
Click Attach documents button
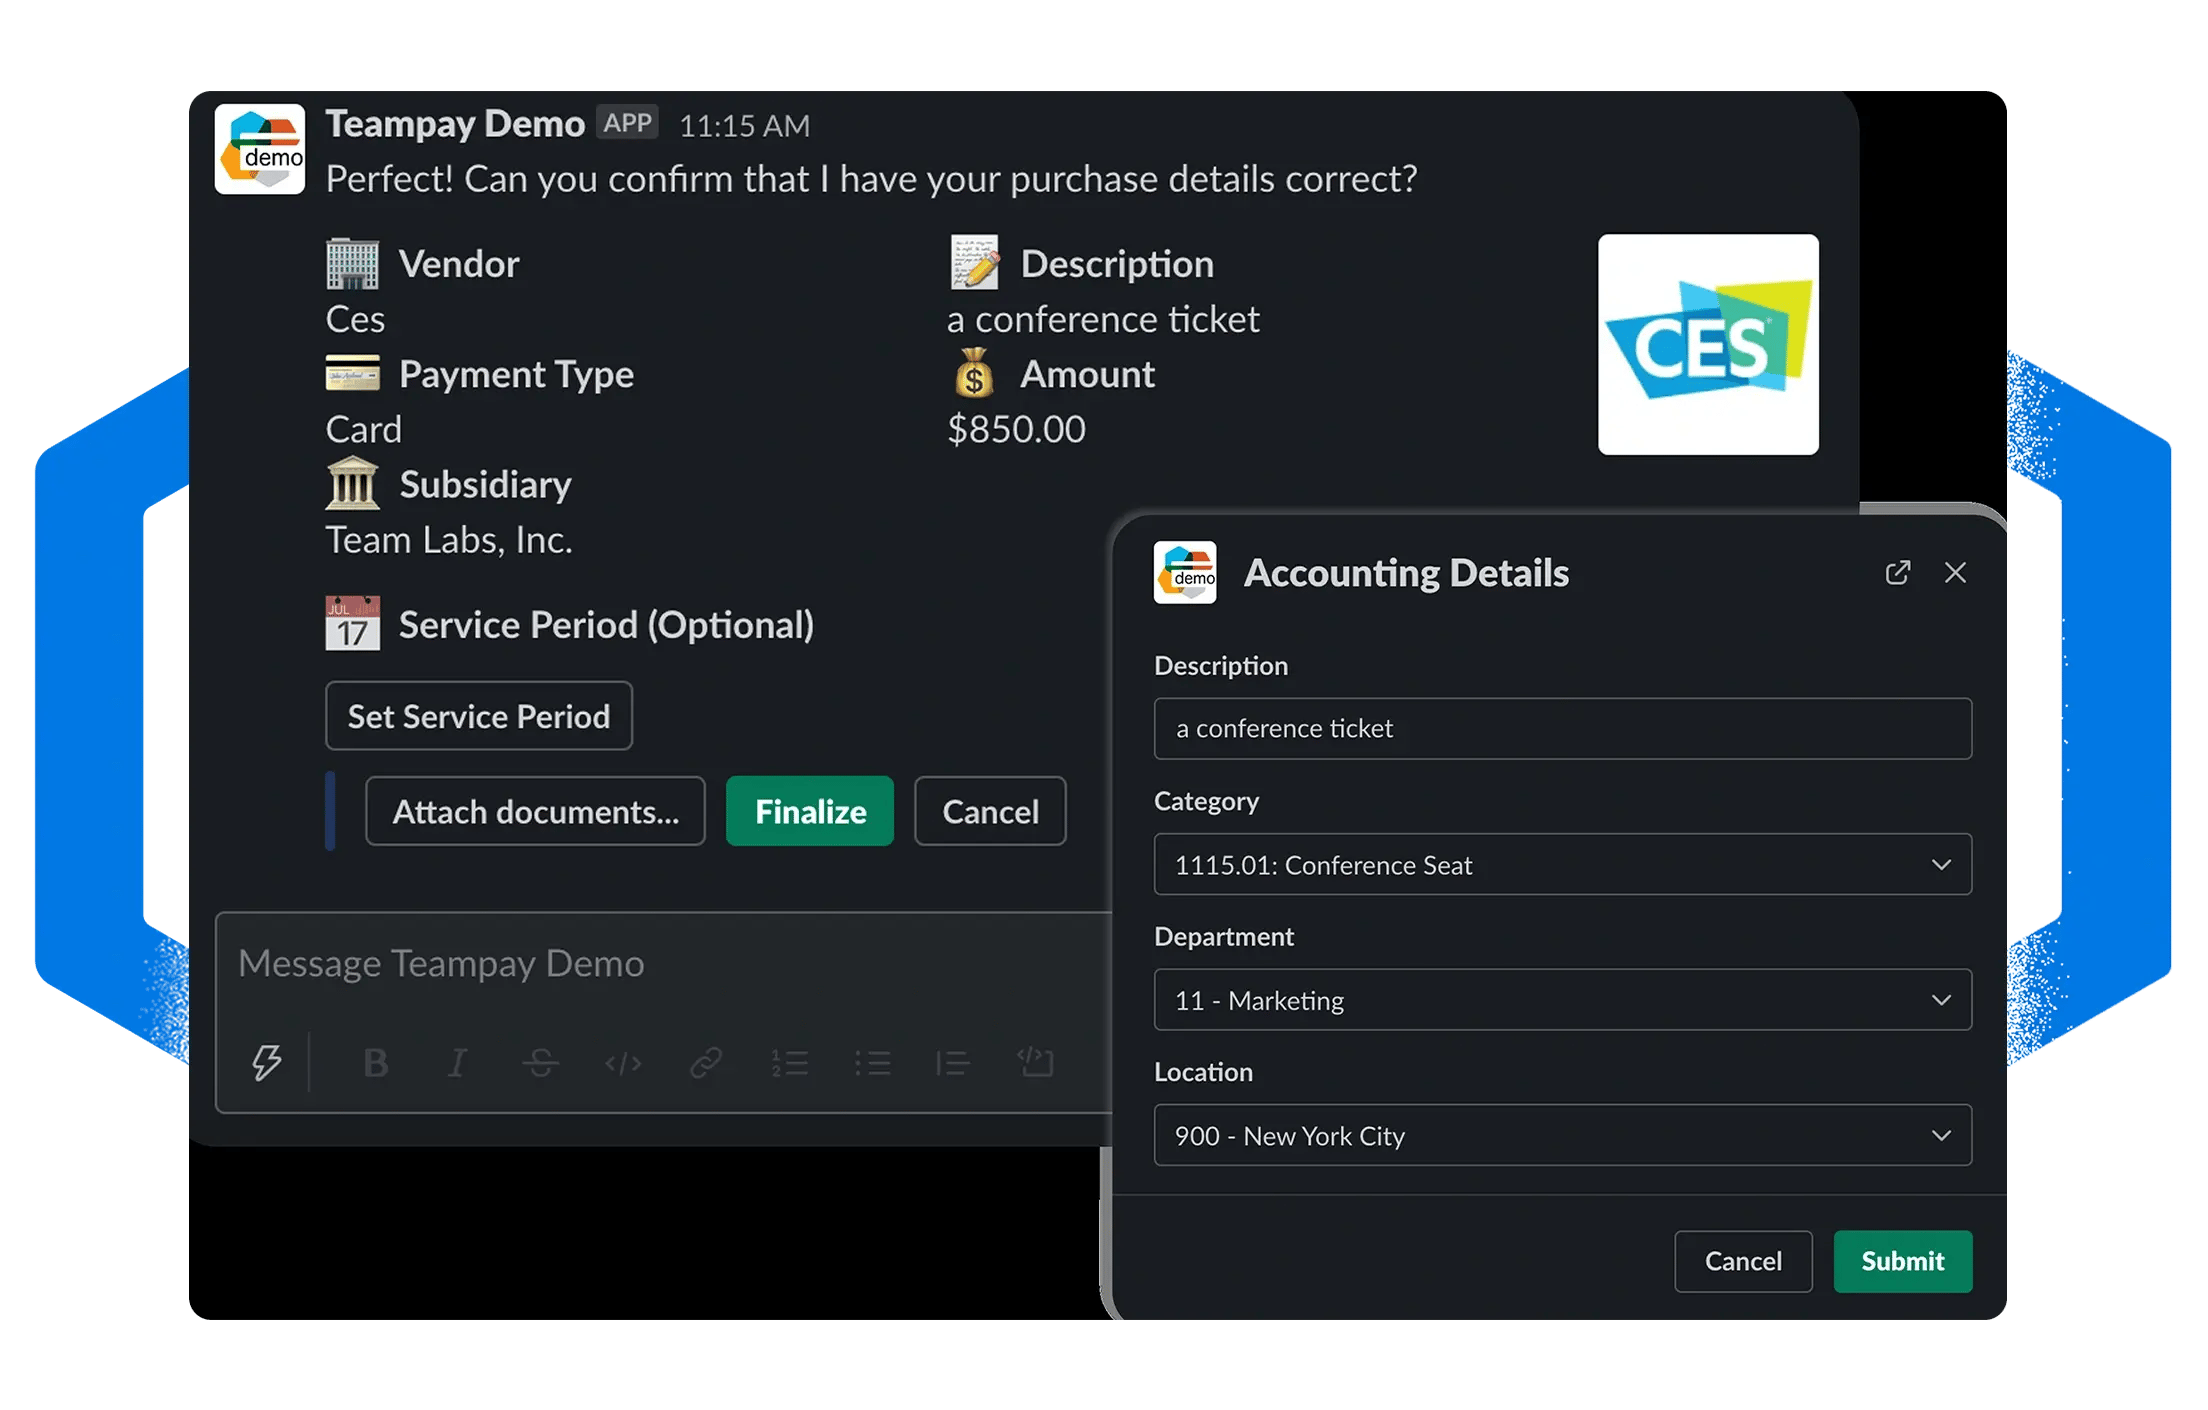535,811
